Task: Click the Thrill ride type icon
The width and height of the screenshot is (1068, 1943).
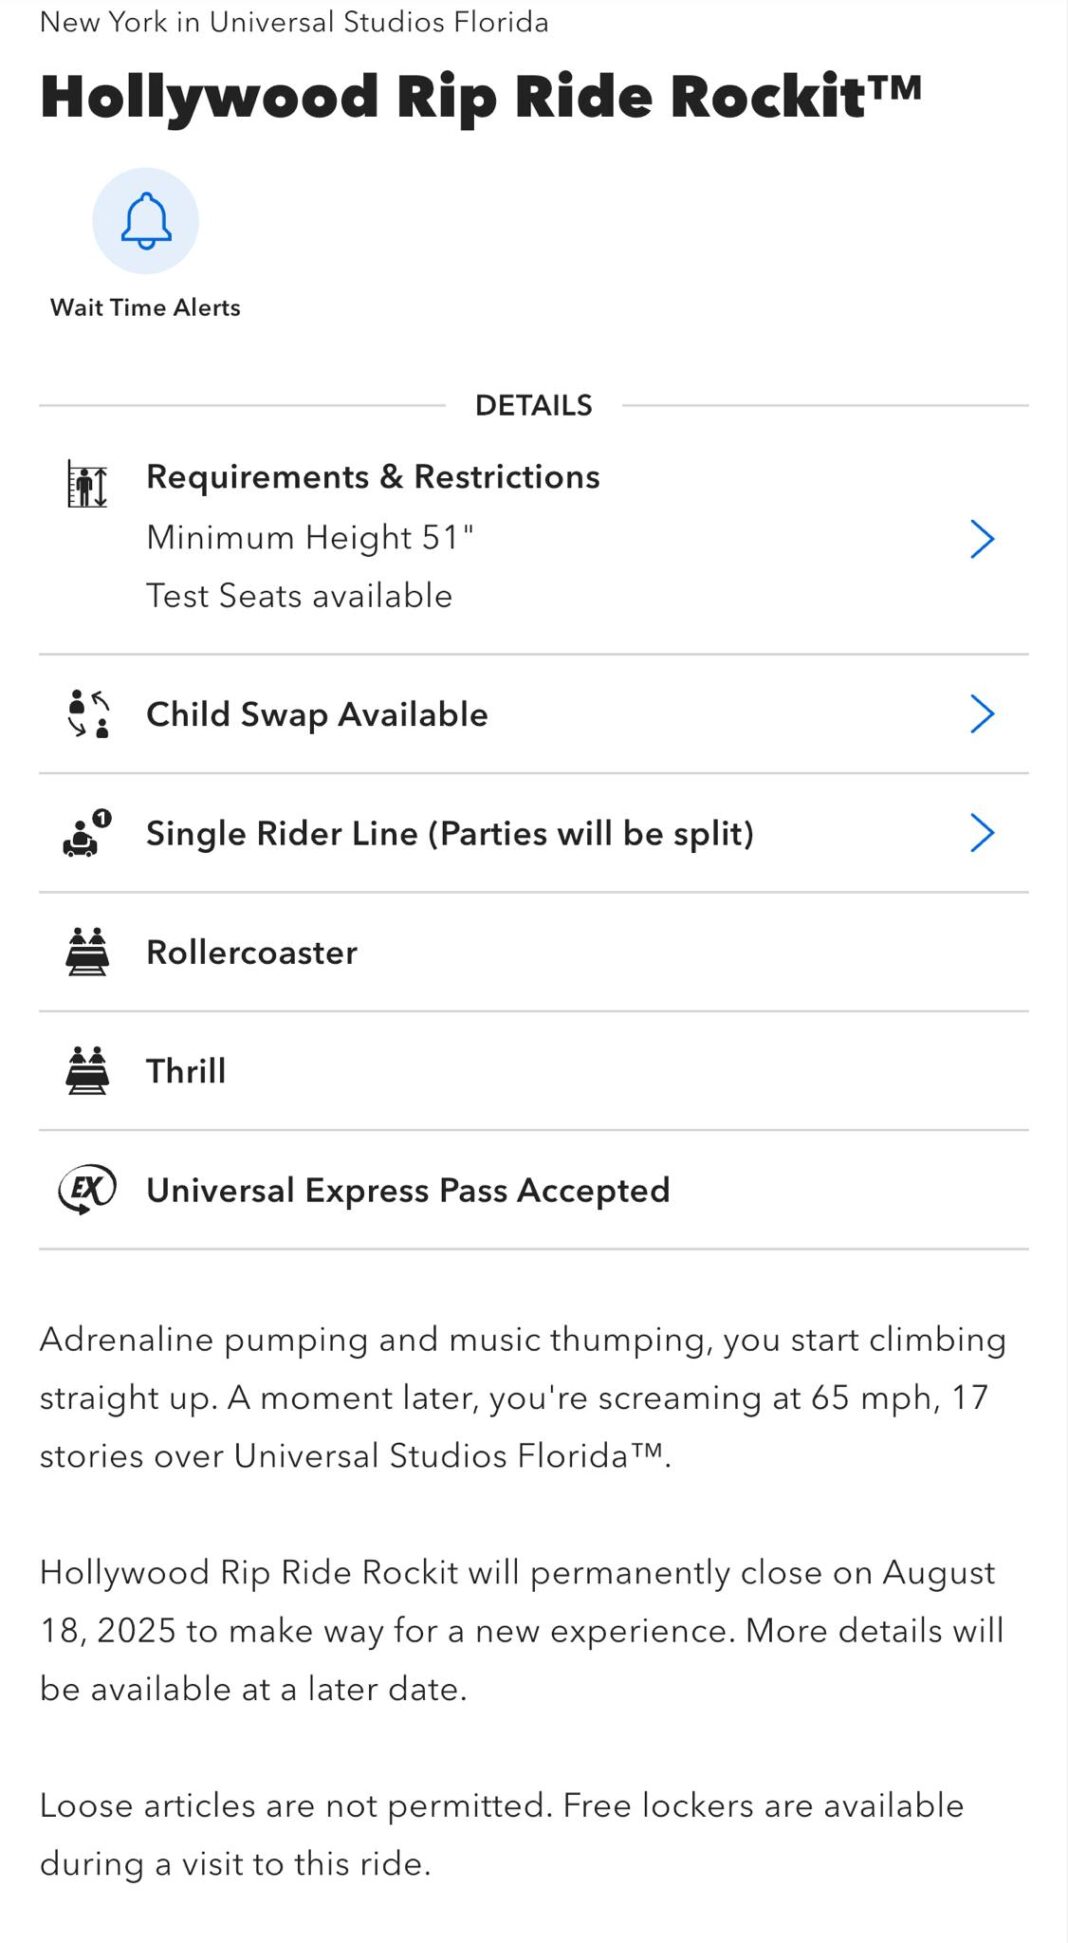Action: pos(87,1071)
